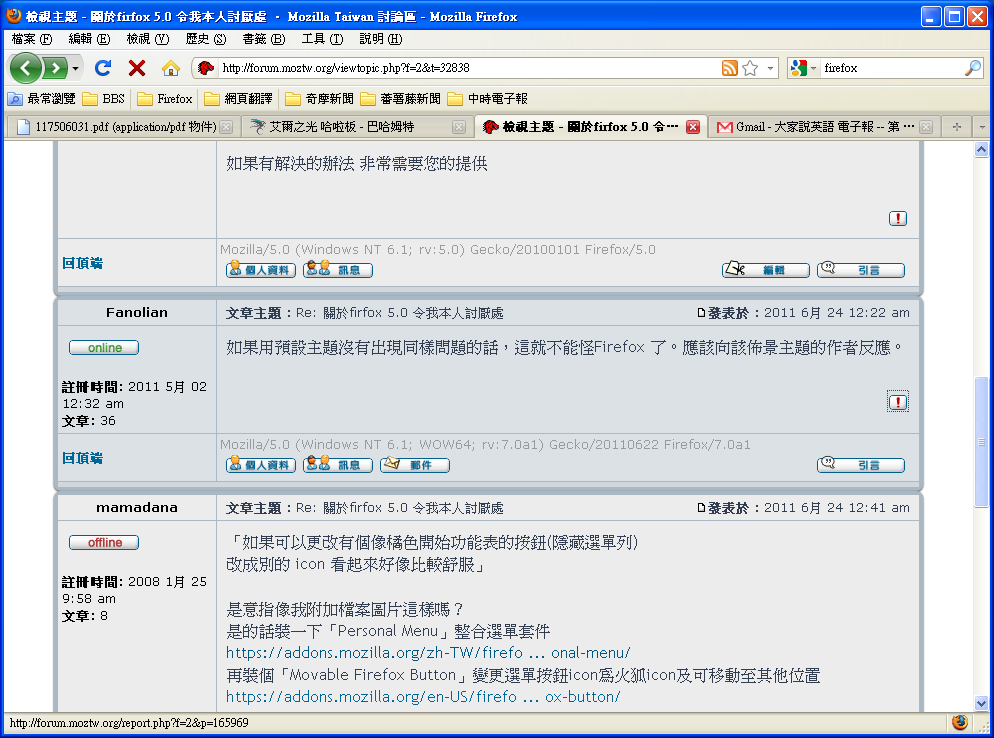Go back using the green back arrow
Screen dimensions: 994x738
(25, 68)
